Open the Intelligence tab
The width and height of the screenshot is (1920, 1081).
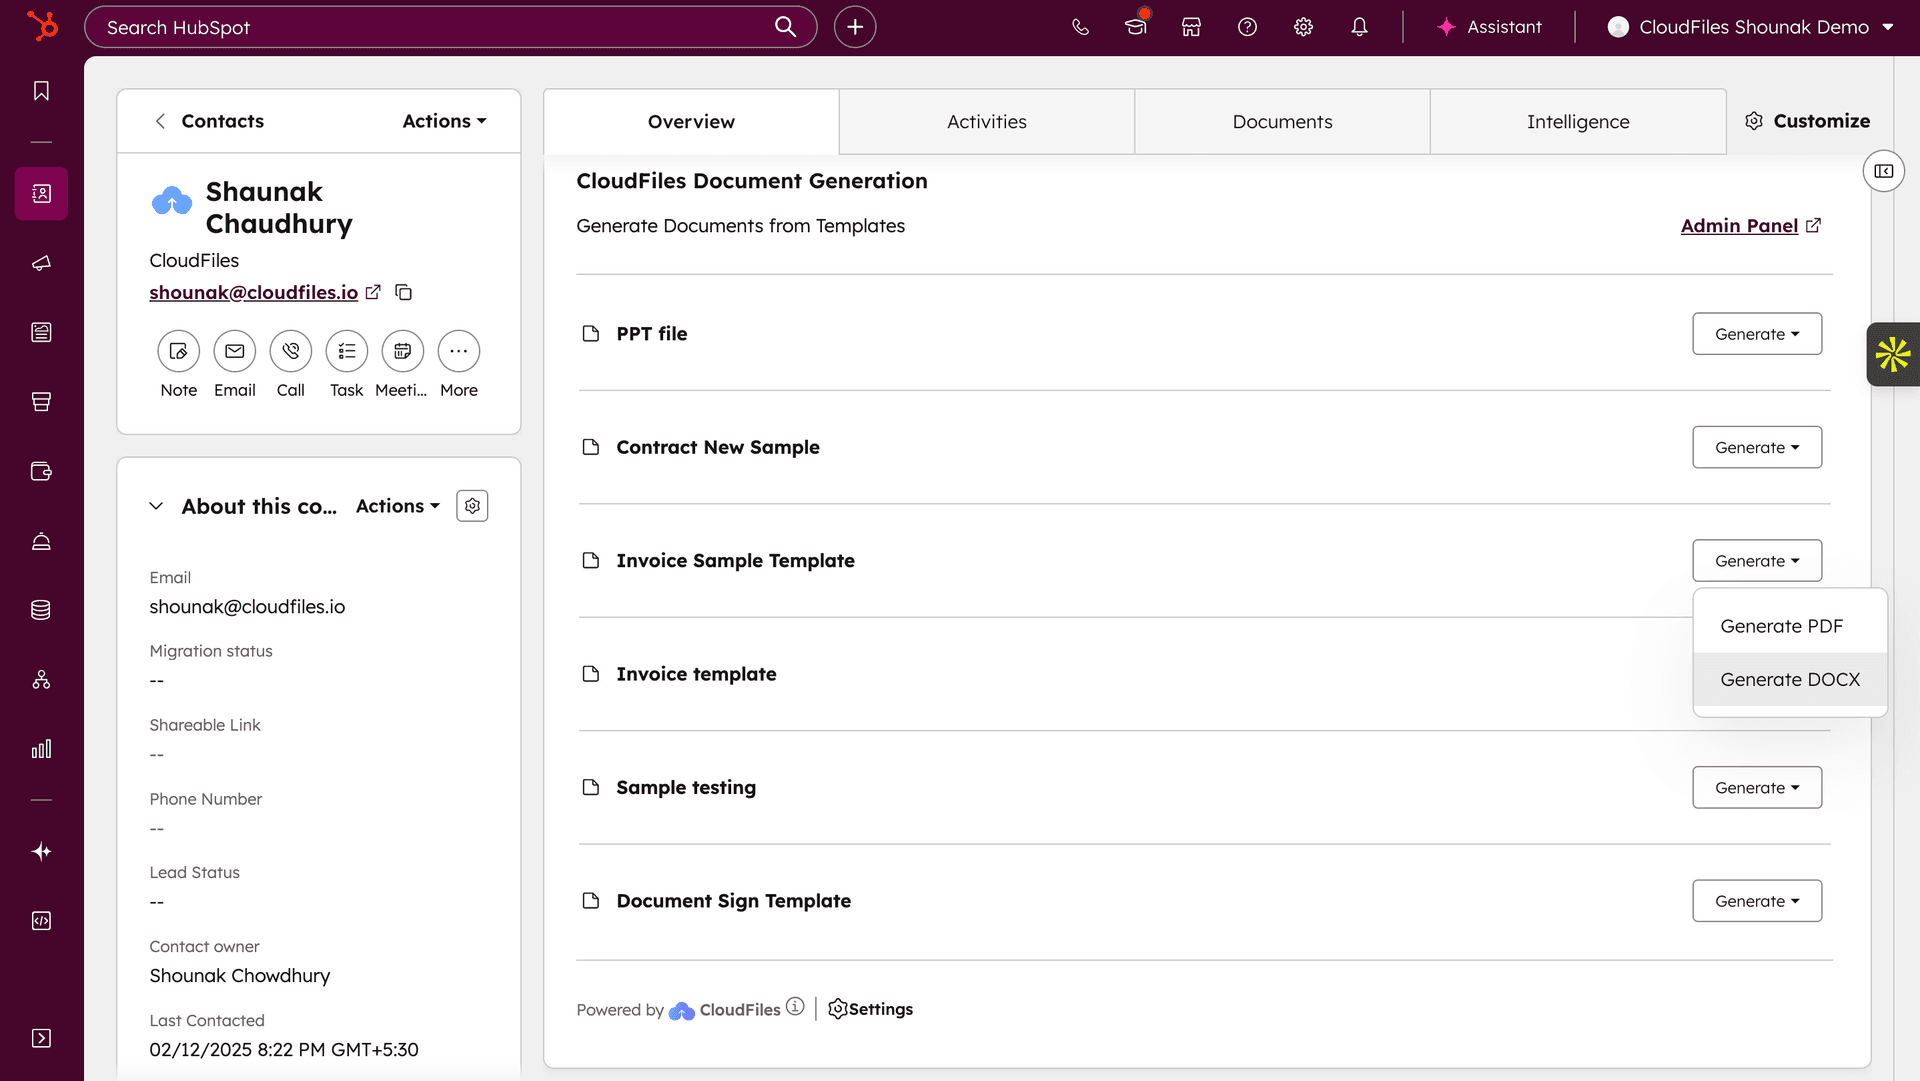coord(1578,121)
